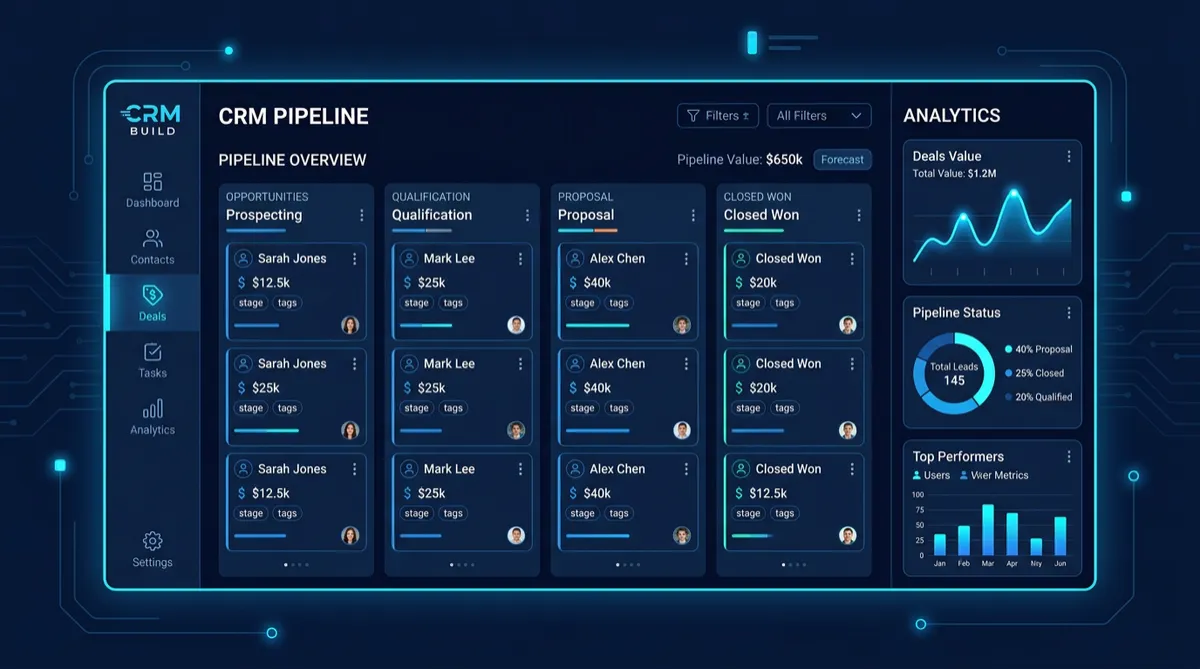
Task: Click the "20% Qualified" legend entry
Action: pyautogui.click(x=1038, y=397)
